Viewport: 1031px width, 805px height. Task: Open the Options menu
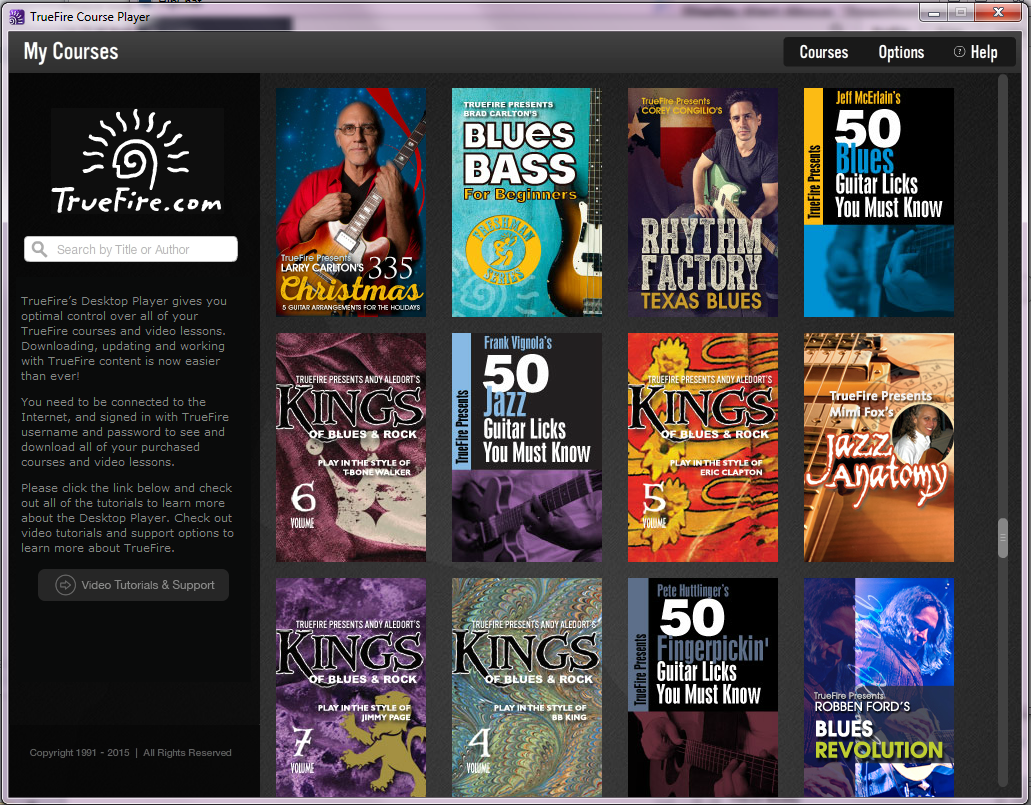tap(901, 52)
